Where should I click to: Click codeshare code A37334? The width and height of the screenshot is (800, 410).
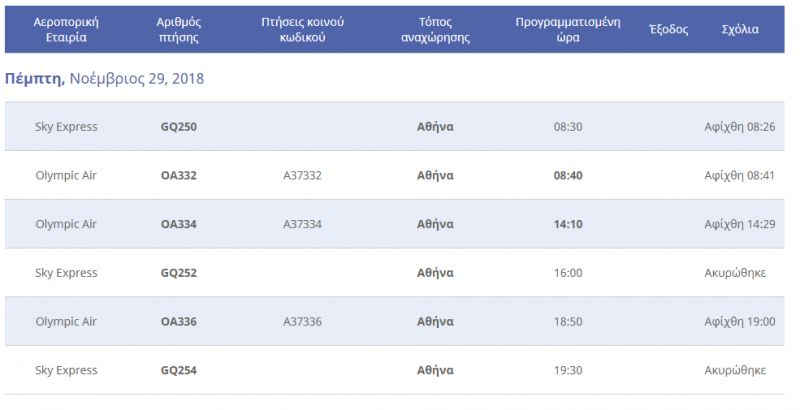(303, 224)
